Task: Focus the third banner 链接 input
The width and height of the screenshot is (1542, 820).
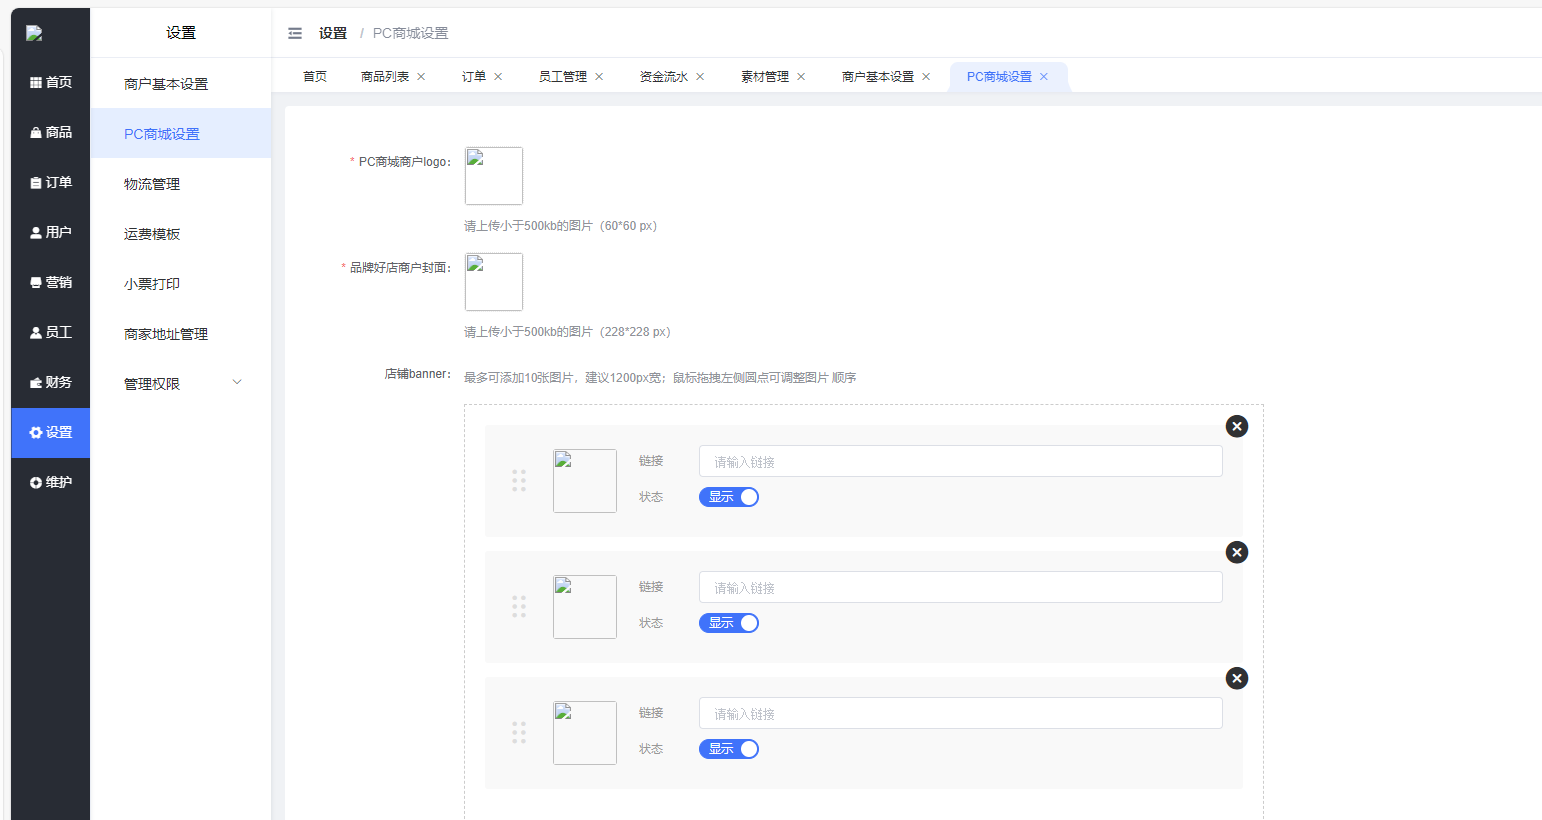Action: [x=961, y=713]
